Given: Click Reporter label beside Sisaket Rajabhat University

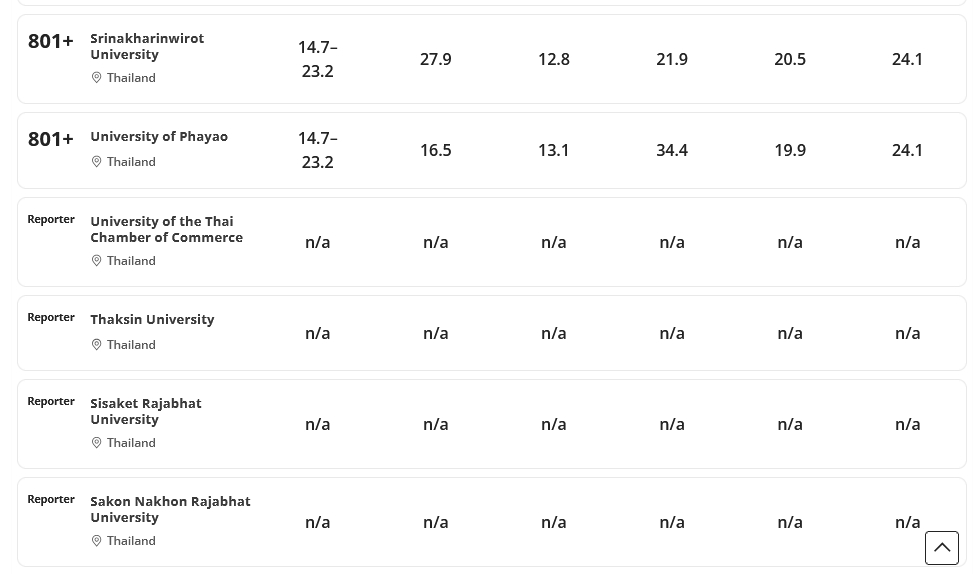Looking at the screenshot, I should coord(51,401).
